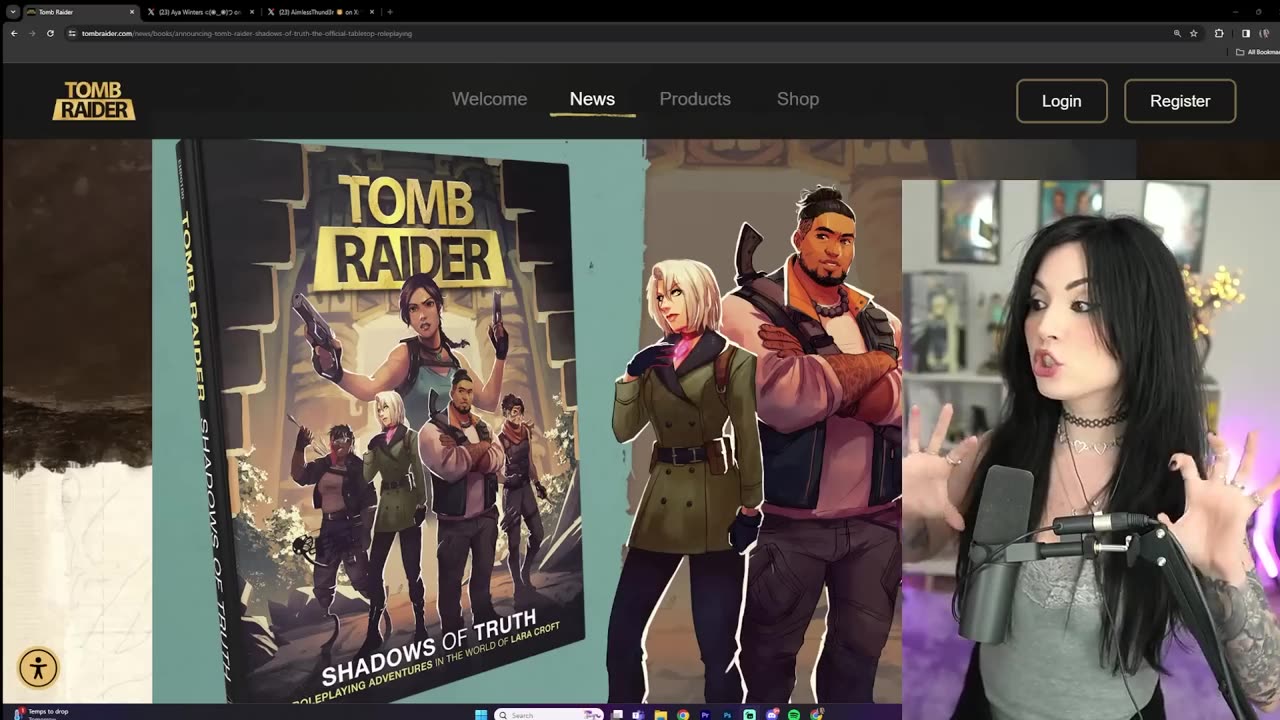Image resolution: width=1280 pixels, height=720 pixels.
Task: Open Premiere Pro from the taskbar
Action: (x=705, y=715)
